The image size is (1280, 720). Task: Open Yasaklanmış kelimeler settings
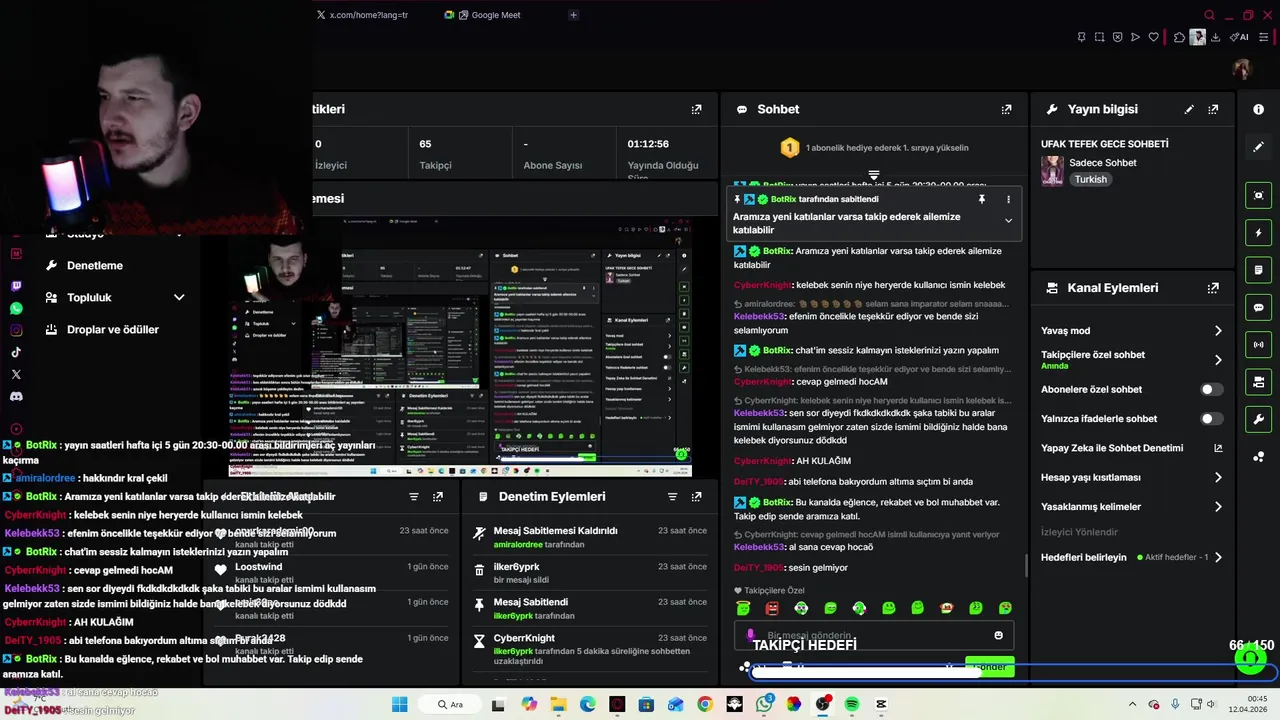(1131, 506)
